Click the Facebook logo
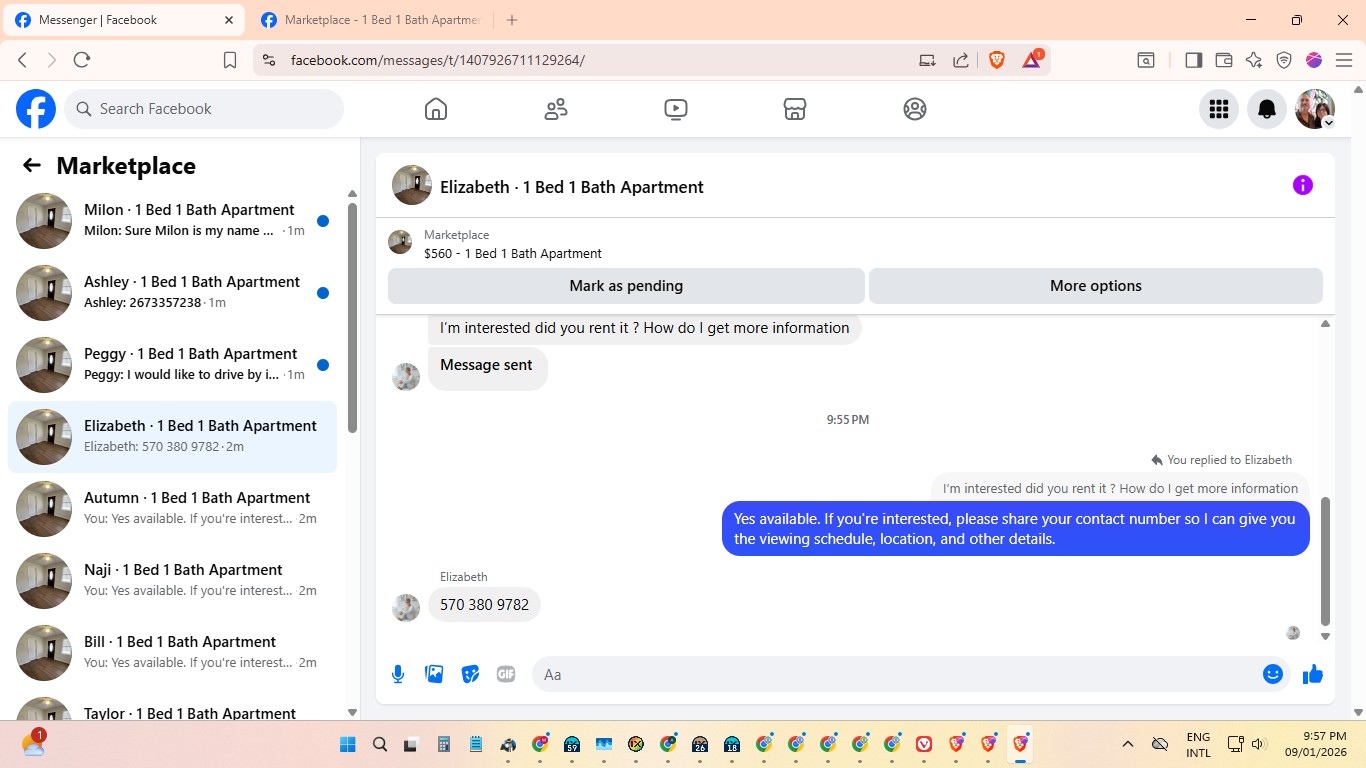The height and width of the screenshot is (768, 1366). pyautogui.click(x=36, y=109)
